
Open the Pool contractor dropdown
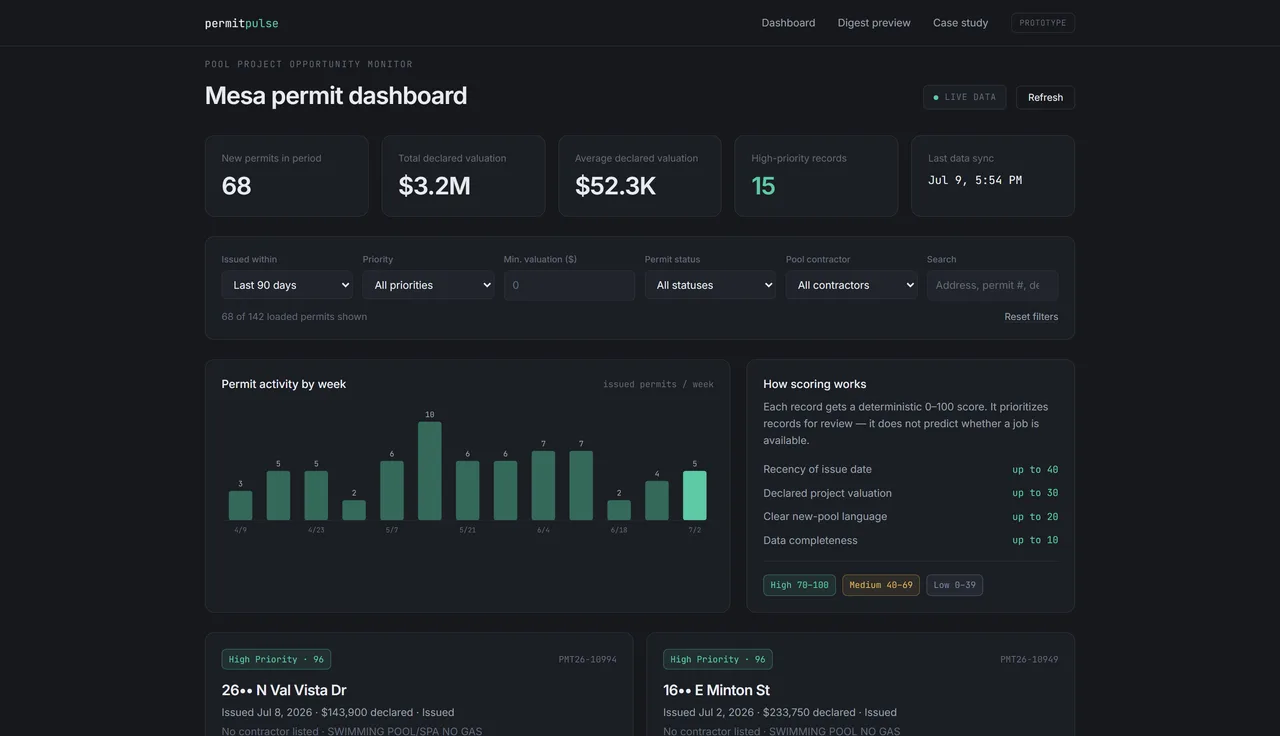[851, 285]
